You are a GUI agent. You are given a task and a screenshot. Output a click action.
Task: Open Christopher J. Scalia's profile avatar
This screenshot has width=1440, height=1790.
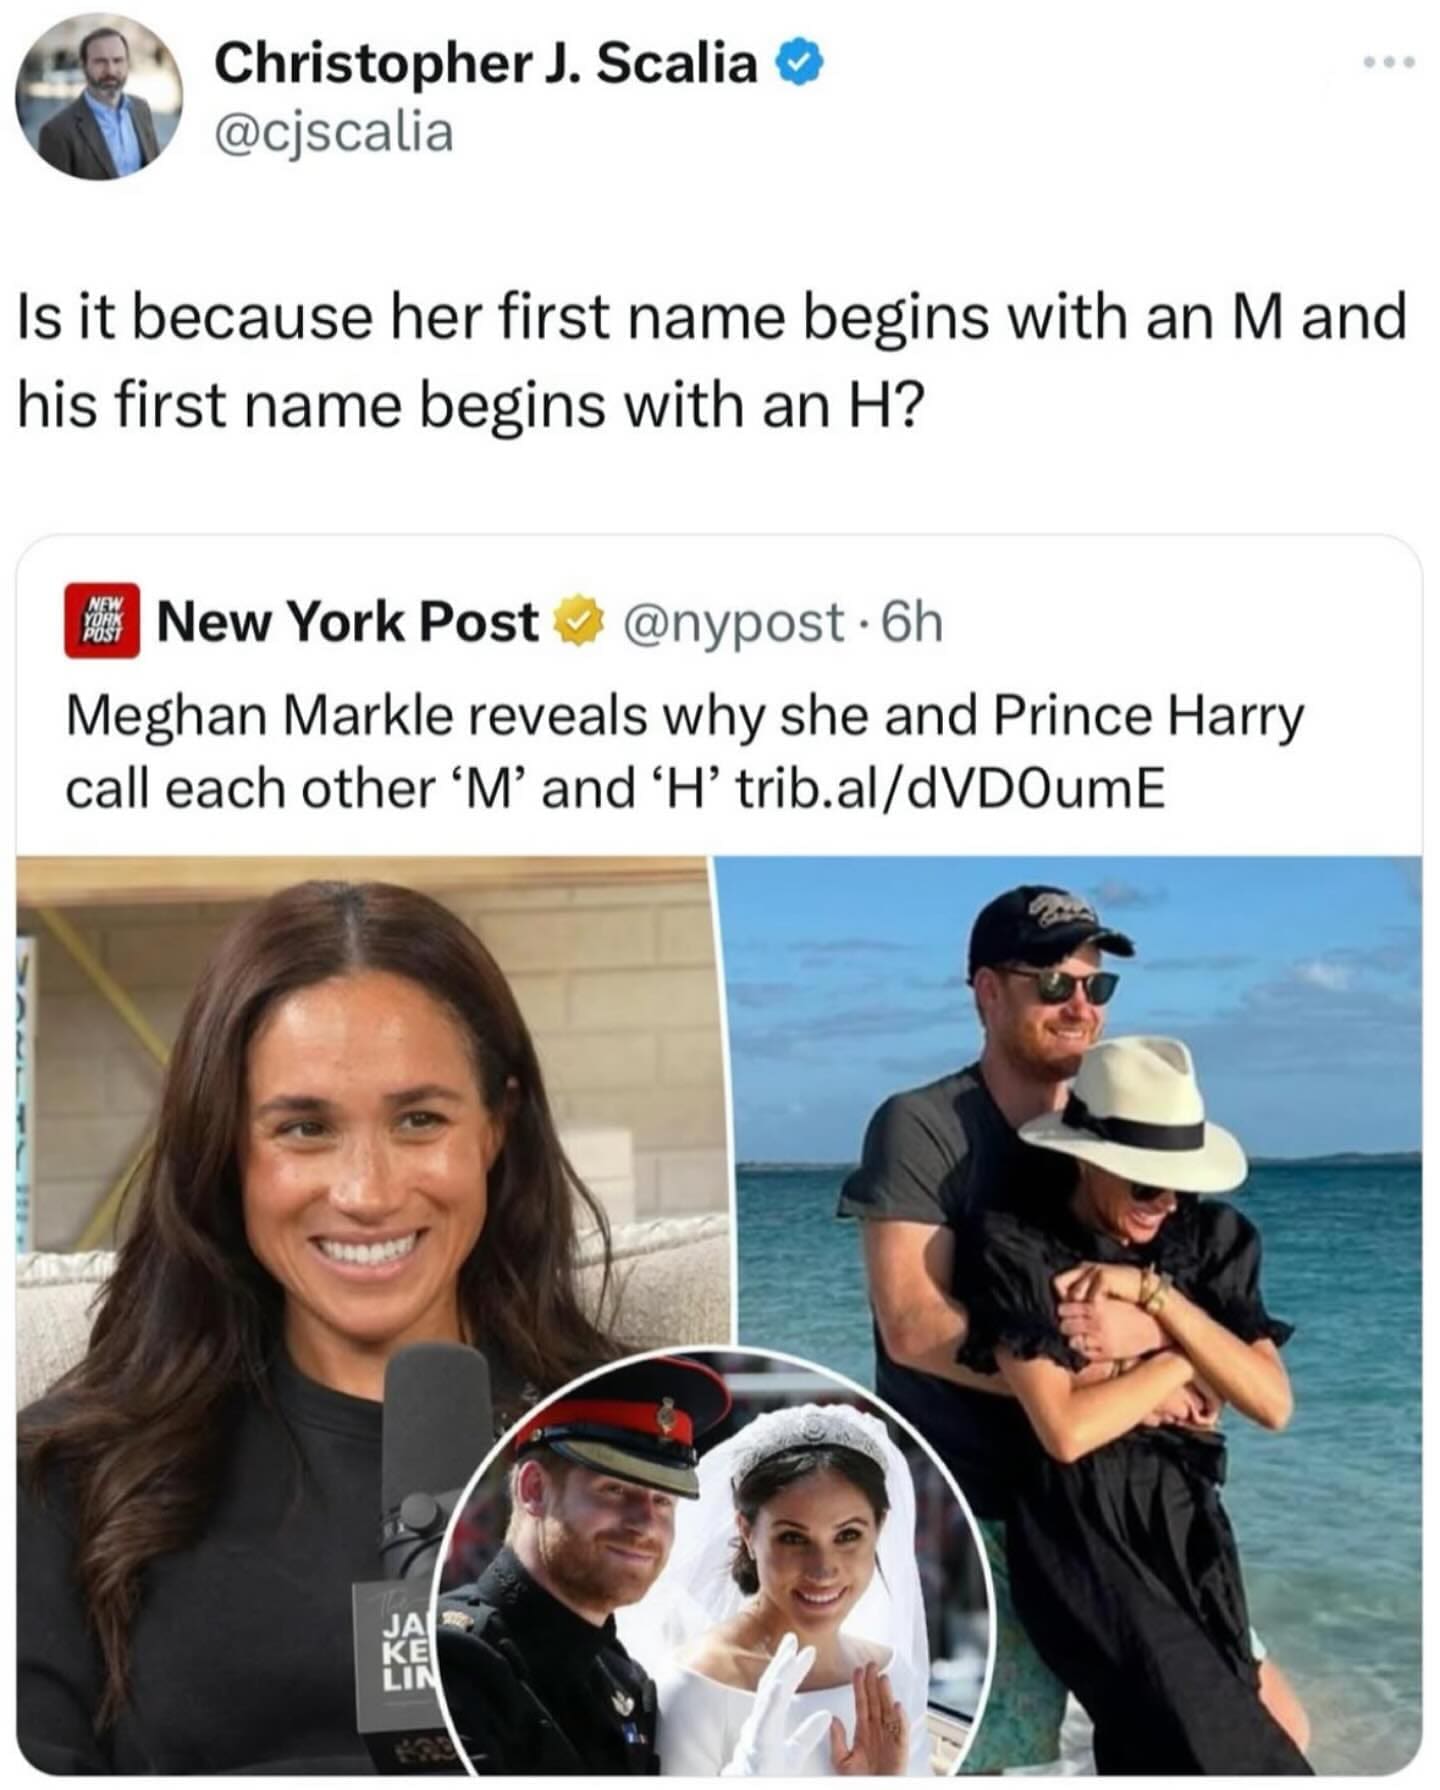point(99,97)
